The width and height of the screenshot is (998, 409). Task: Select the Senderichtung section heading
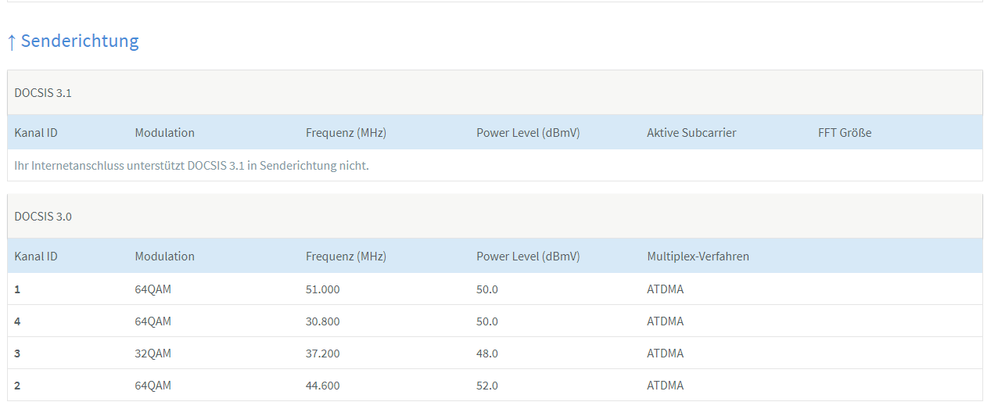(x=79, y=41)
